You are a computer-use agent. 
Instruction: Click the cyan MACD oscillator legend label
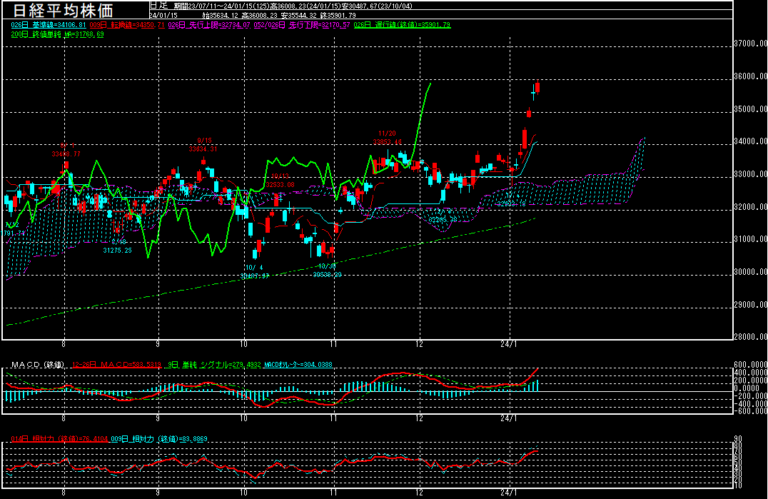click(298, 365)
